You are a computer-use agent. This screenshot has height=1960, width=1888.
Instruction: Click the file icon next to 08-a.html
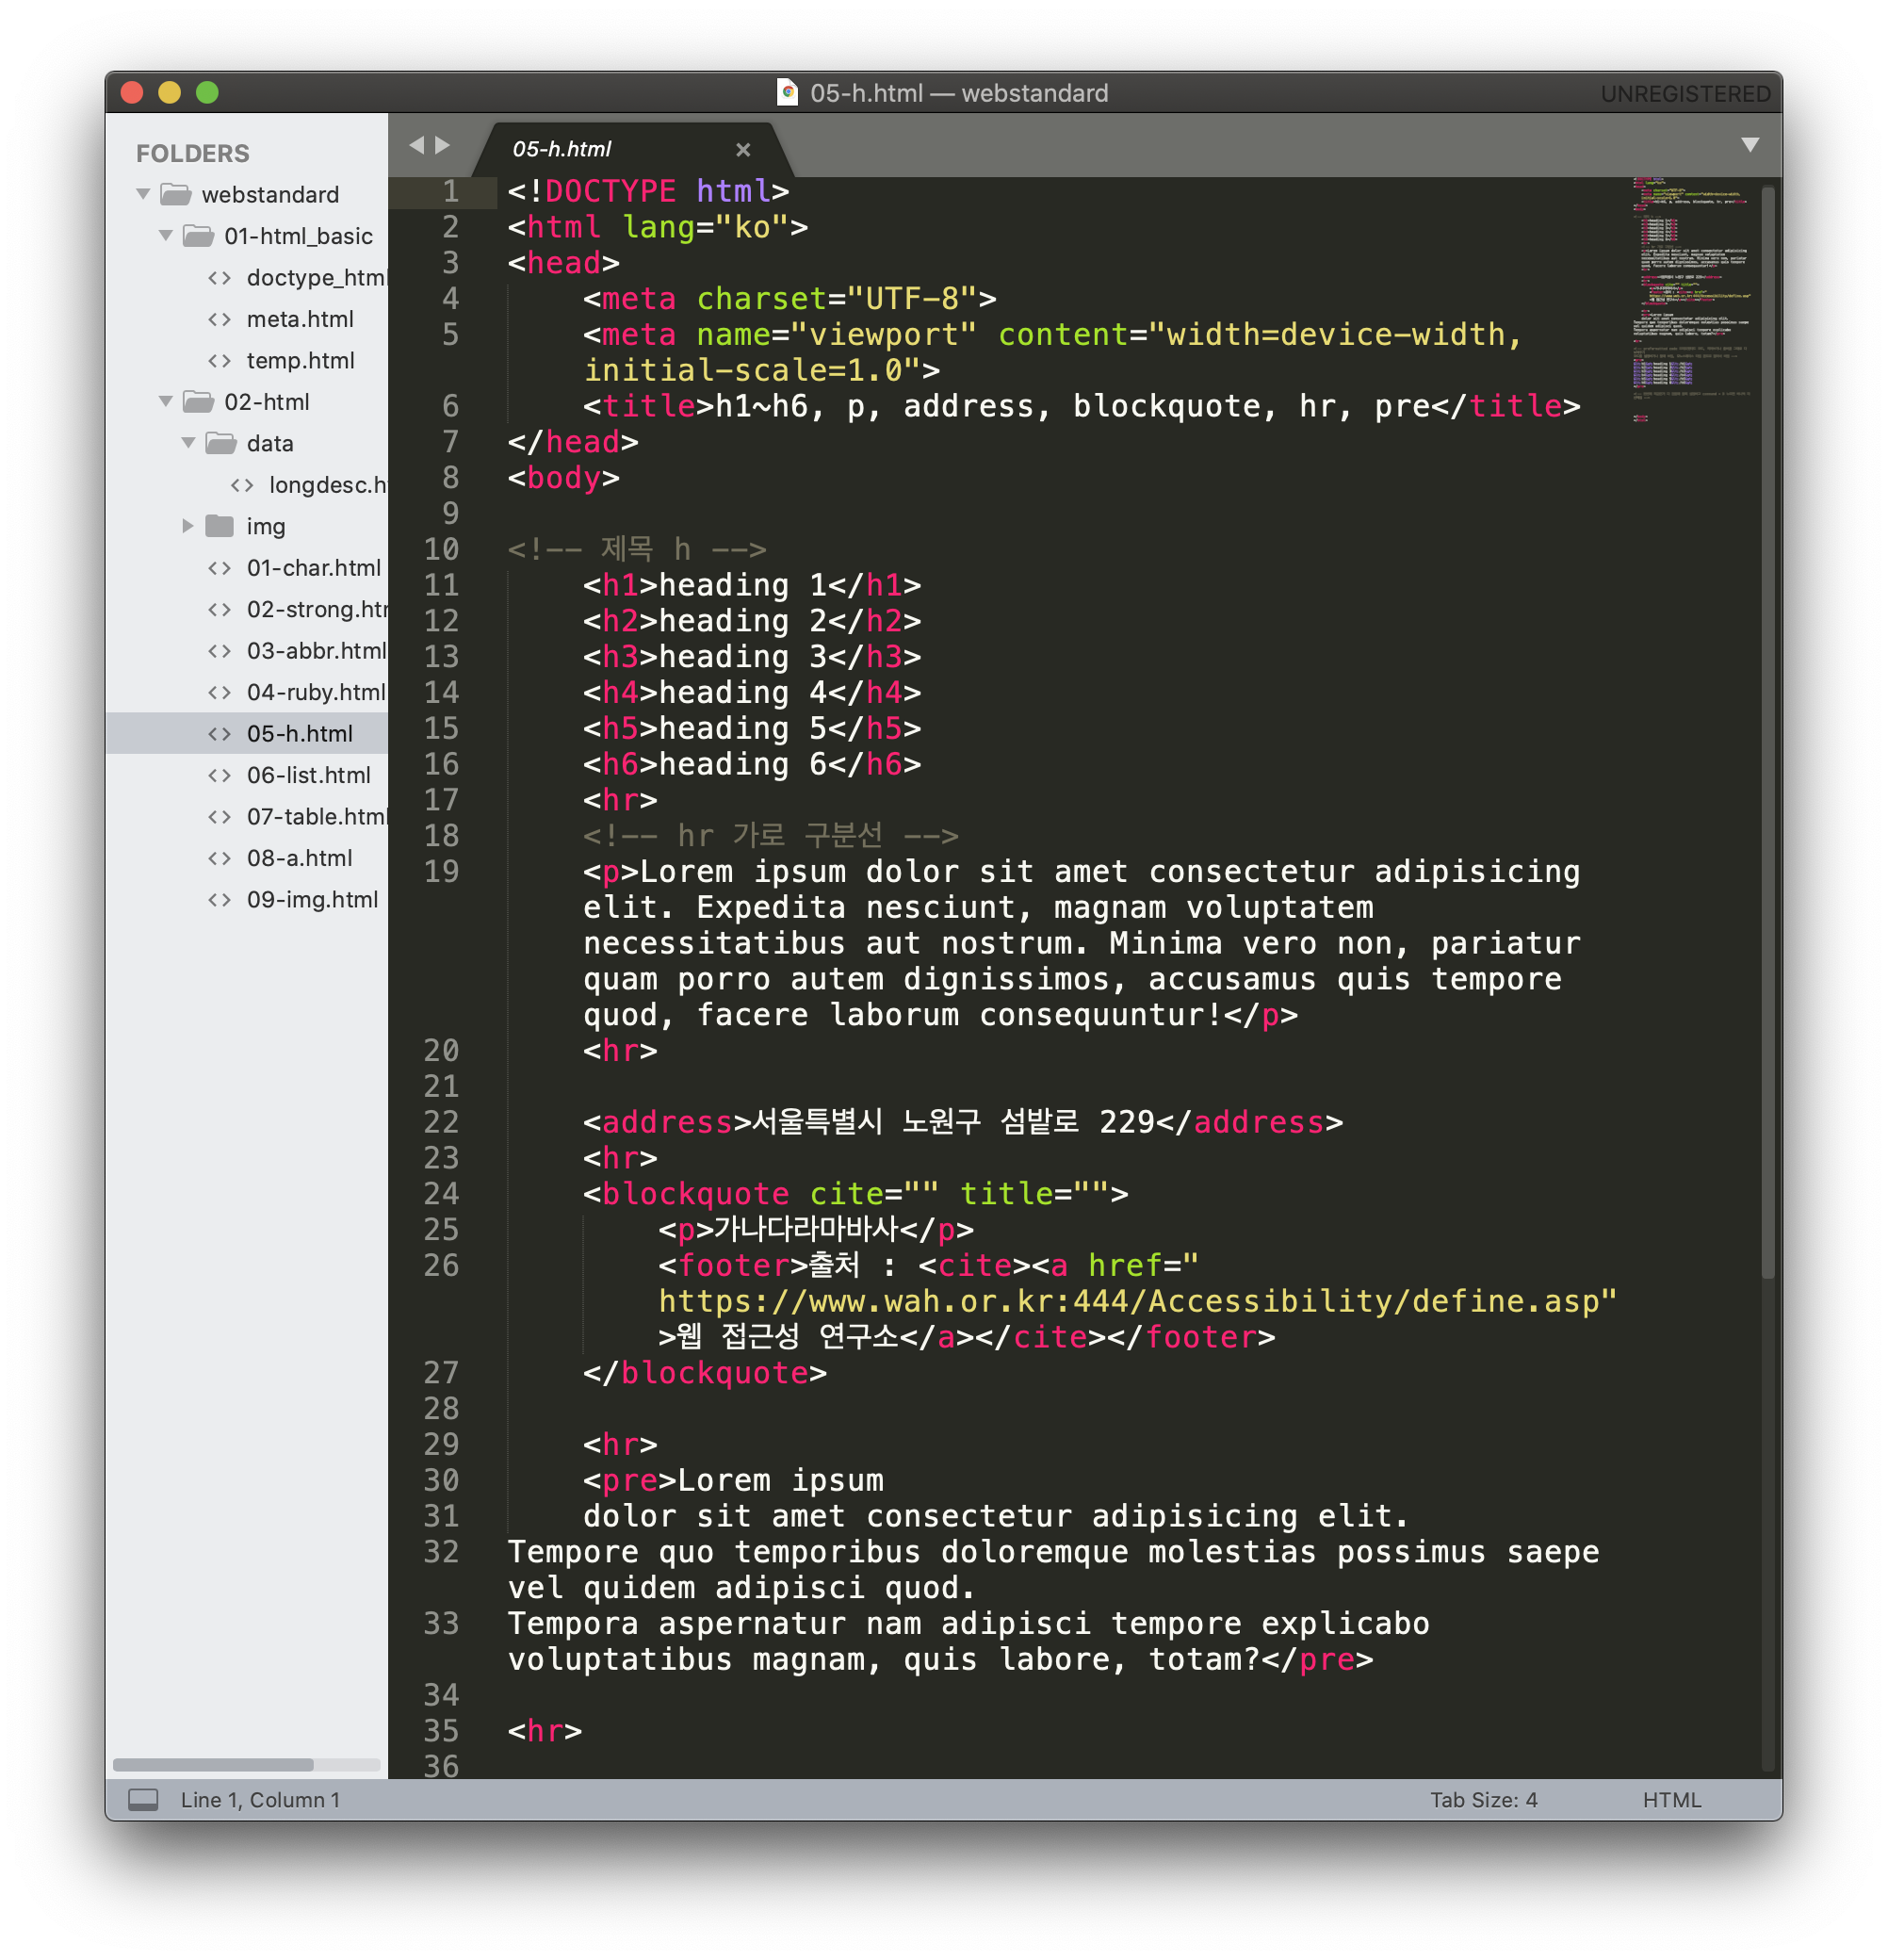pos(219,858)
